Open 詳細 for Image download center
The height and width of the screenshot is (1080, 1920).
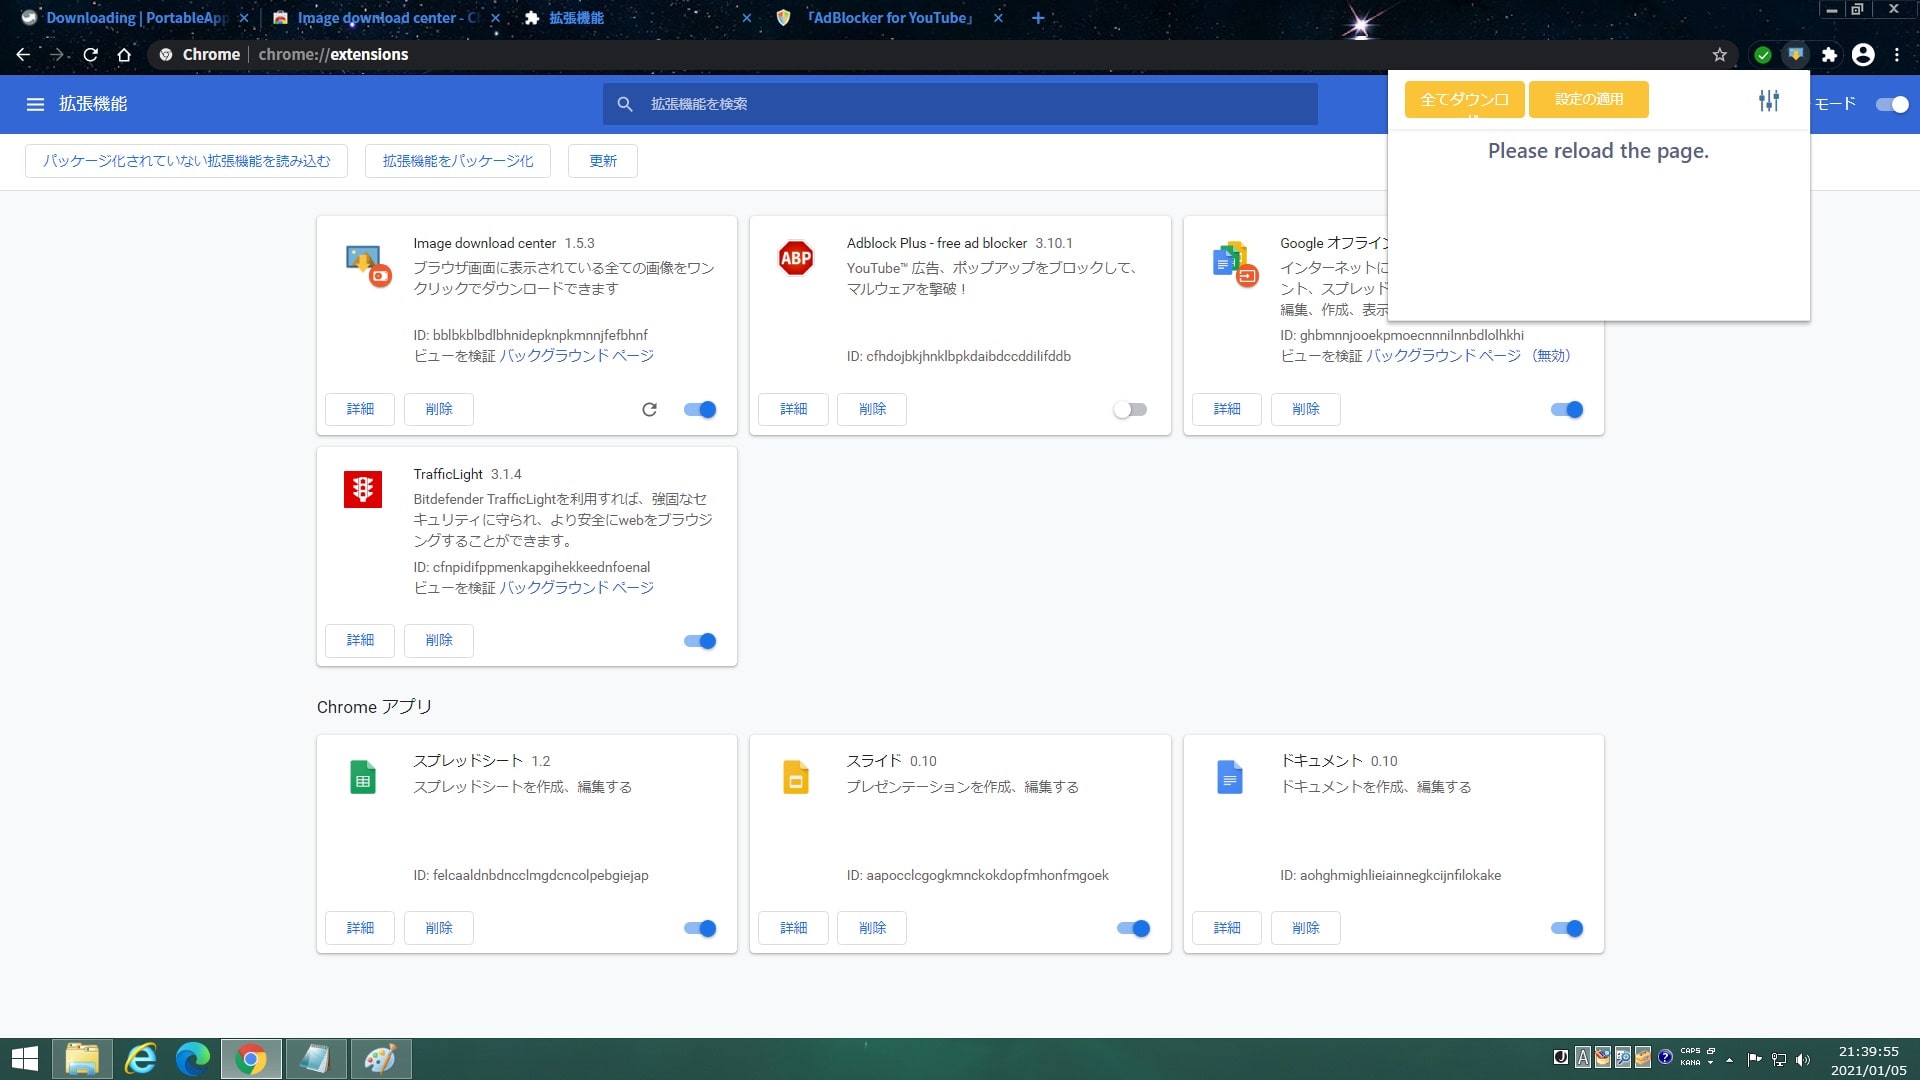(x=360, y=409)
